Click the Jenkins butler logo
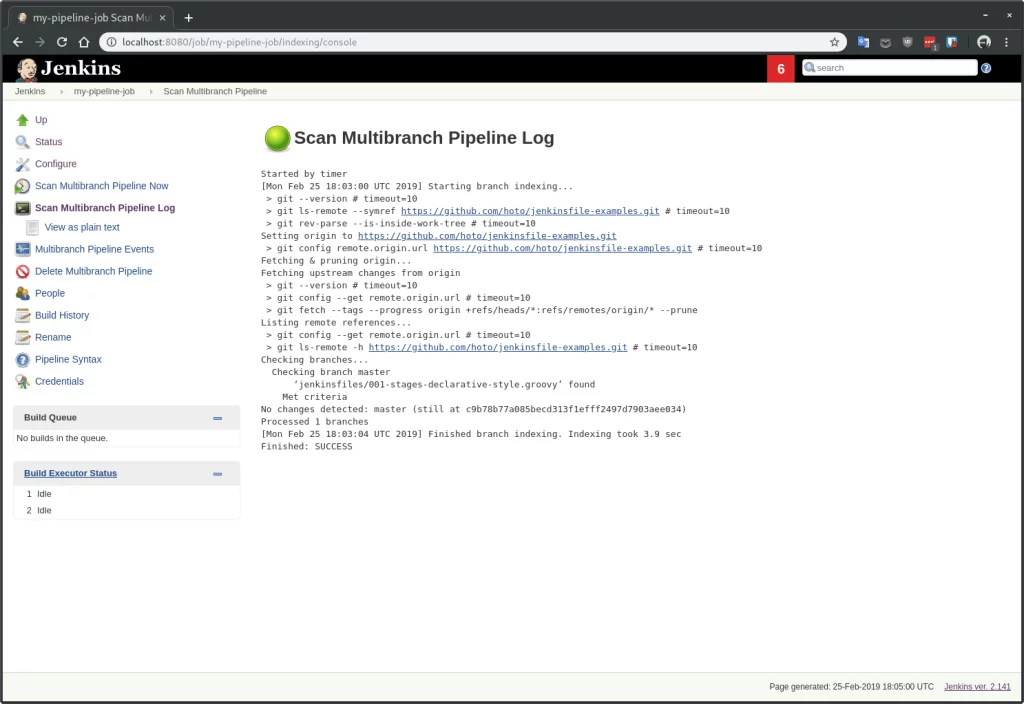The height and width of the screenshot is (704, 1024). [27, 69]
